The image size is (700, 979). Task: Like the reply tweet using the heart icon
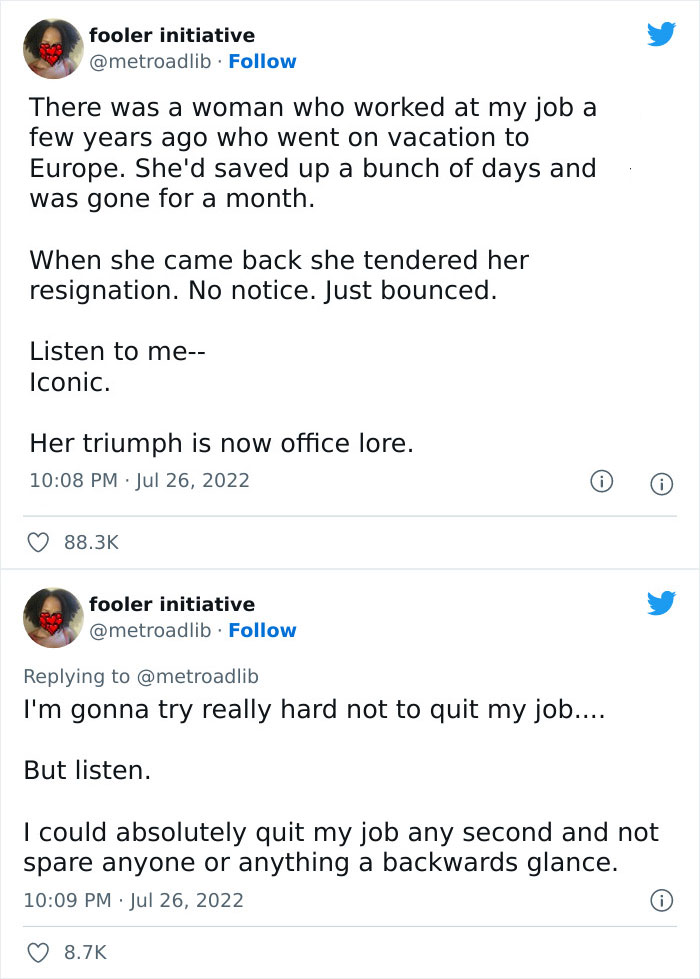point(37,953)
